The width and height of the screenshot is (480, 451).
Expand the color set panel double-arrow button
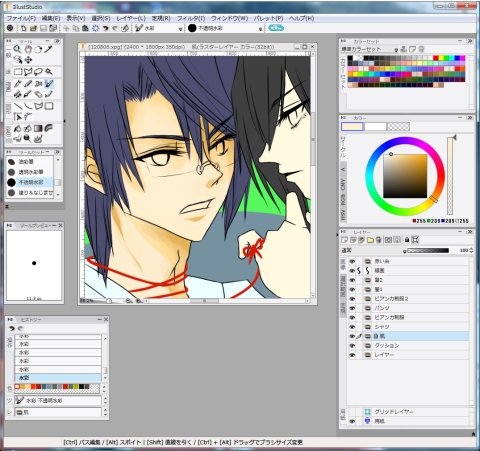(470, 41)
